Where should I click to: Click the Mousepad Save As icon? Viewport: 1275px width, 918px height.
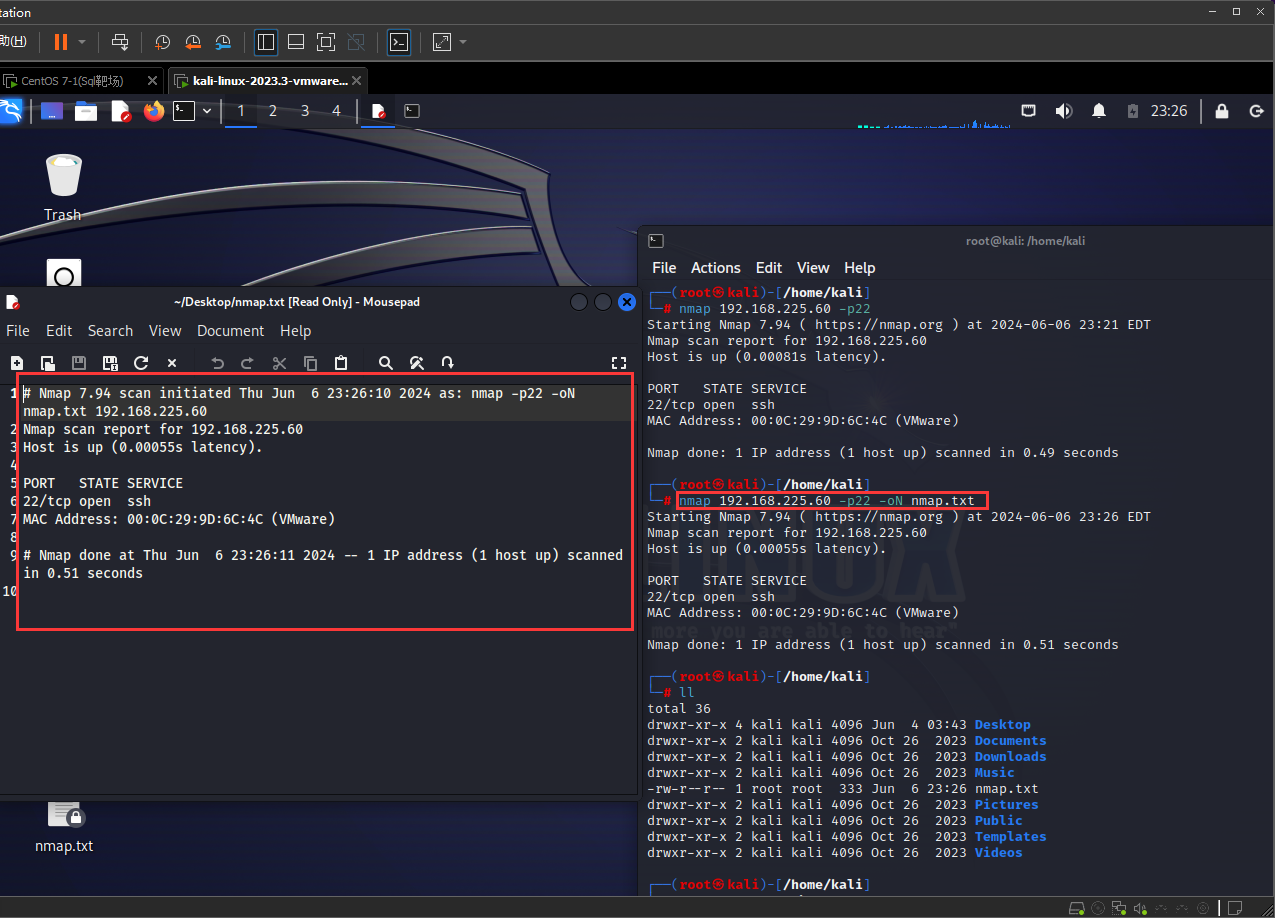[x=110, y=363]
